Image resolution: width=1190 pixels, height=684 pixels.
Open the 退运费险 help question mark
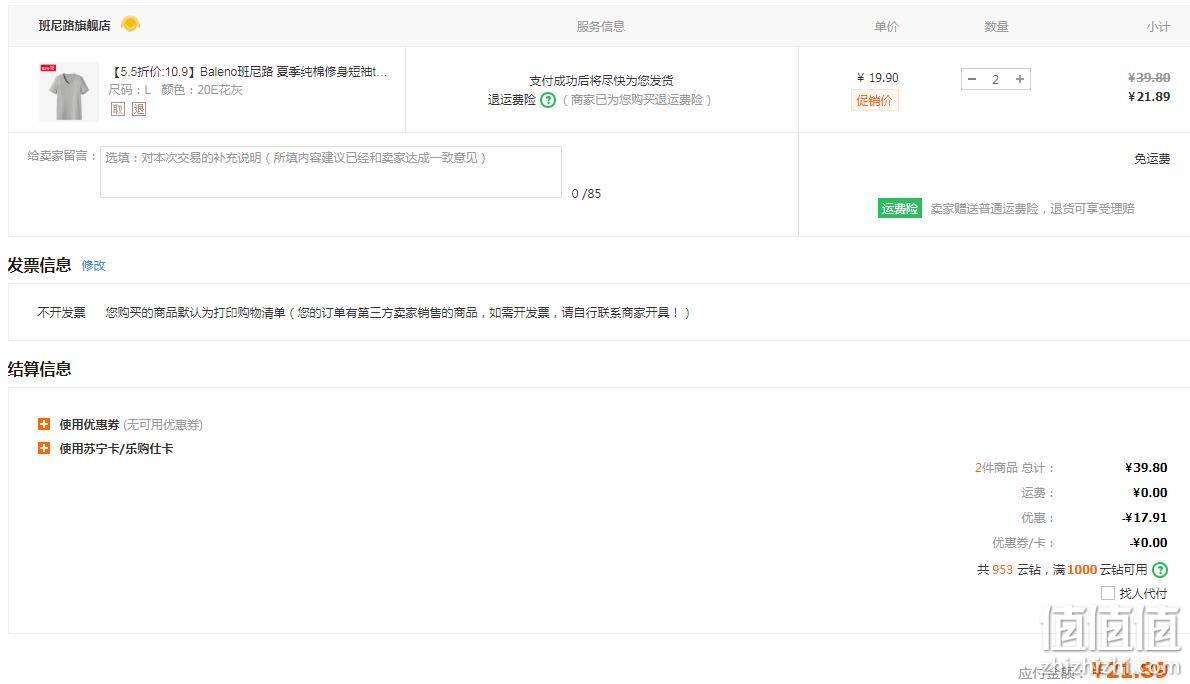click(x=548, y=100)
